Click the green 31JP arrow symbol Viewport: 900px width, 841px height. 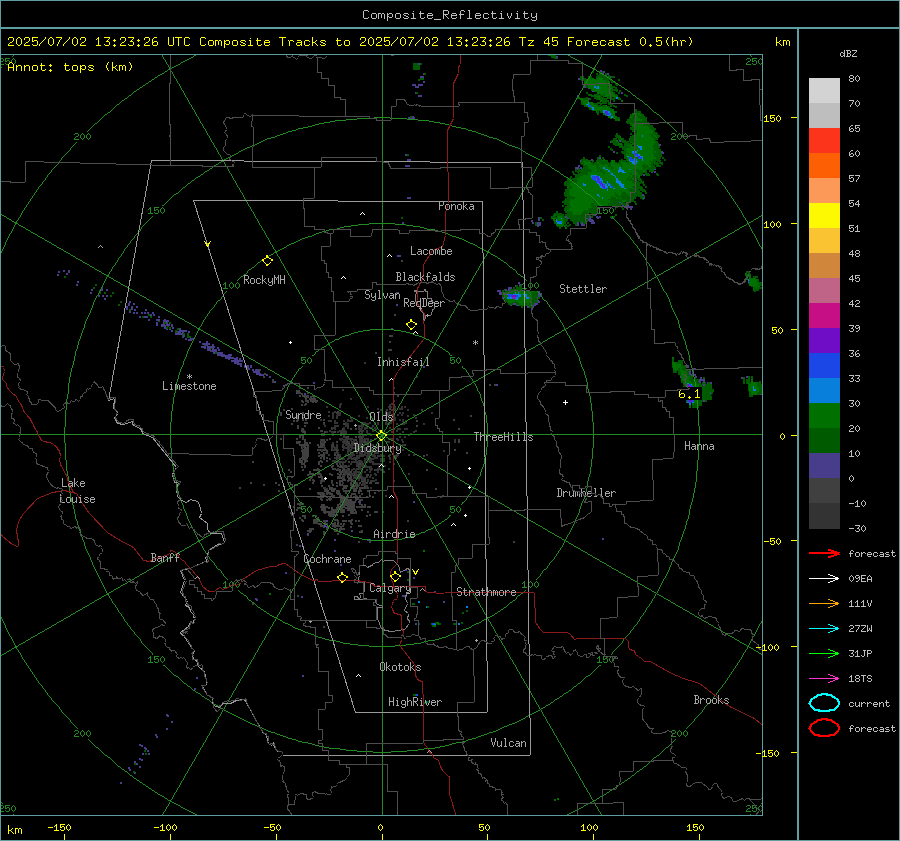tap(824, 653)
